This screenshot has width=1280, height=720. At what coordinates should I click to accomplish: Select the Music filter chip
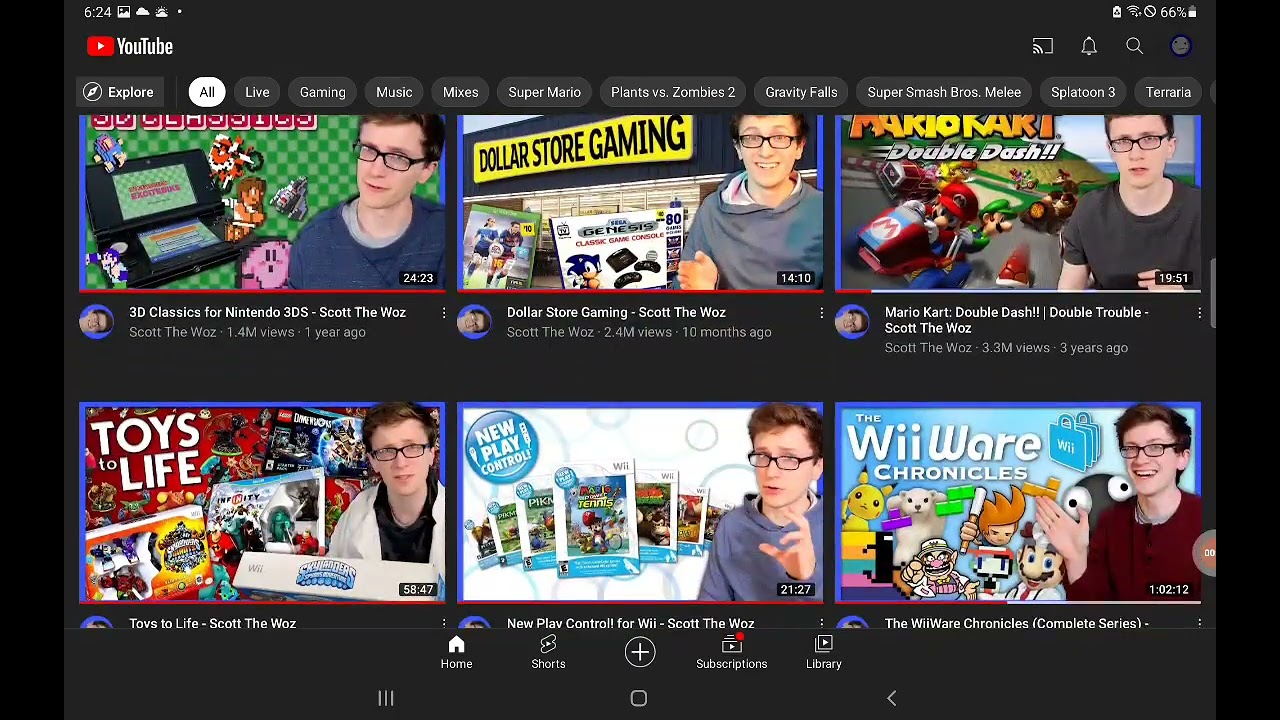[x=394, y=92]
